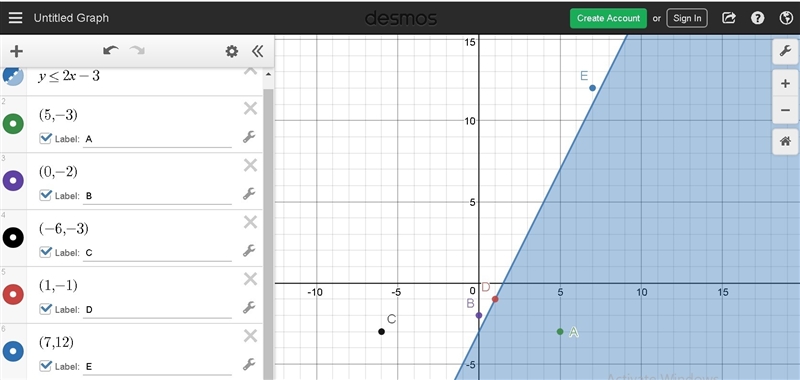Open the Help question mark icon
The height and width of the screenshot is (380, 800).
[758, 18]
